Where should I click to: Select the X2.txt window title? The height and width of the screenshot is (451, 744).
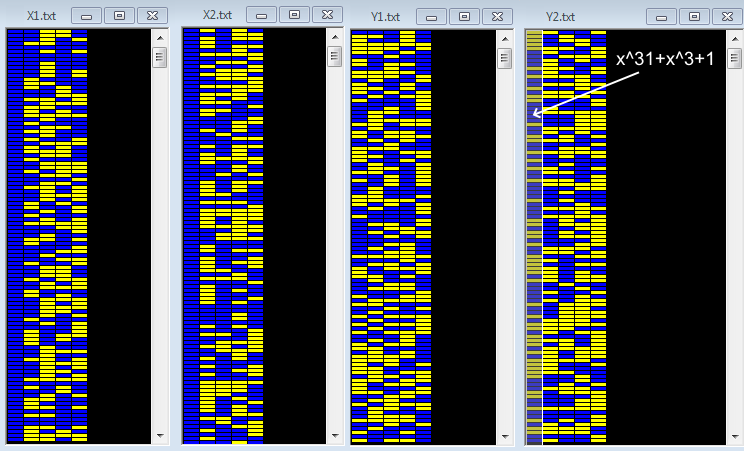pyautogui.click(x=217, y=15)
